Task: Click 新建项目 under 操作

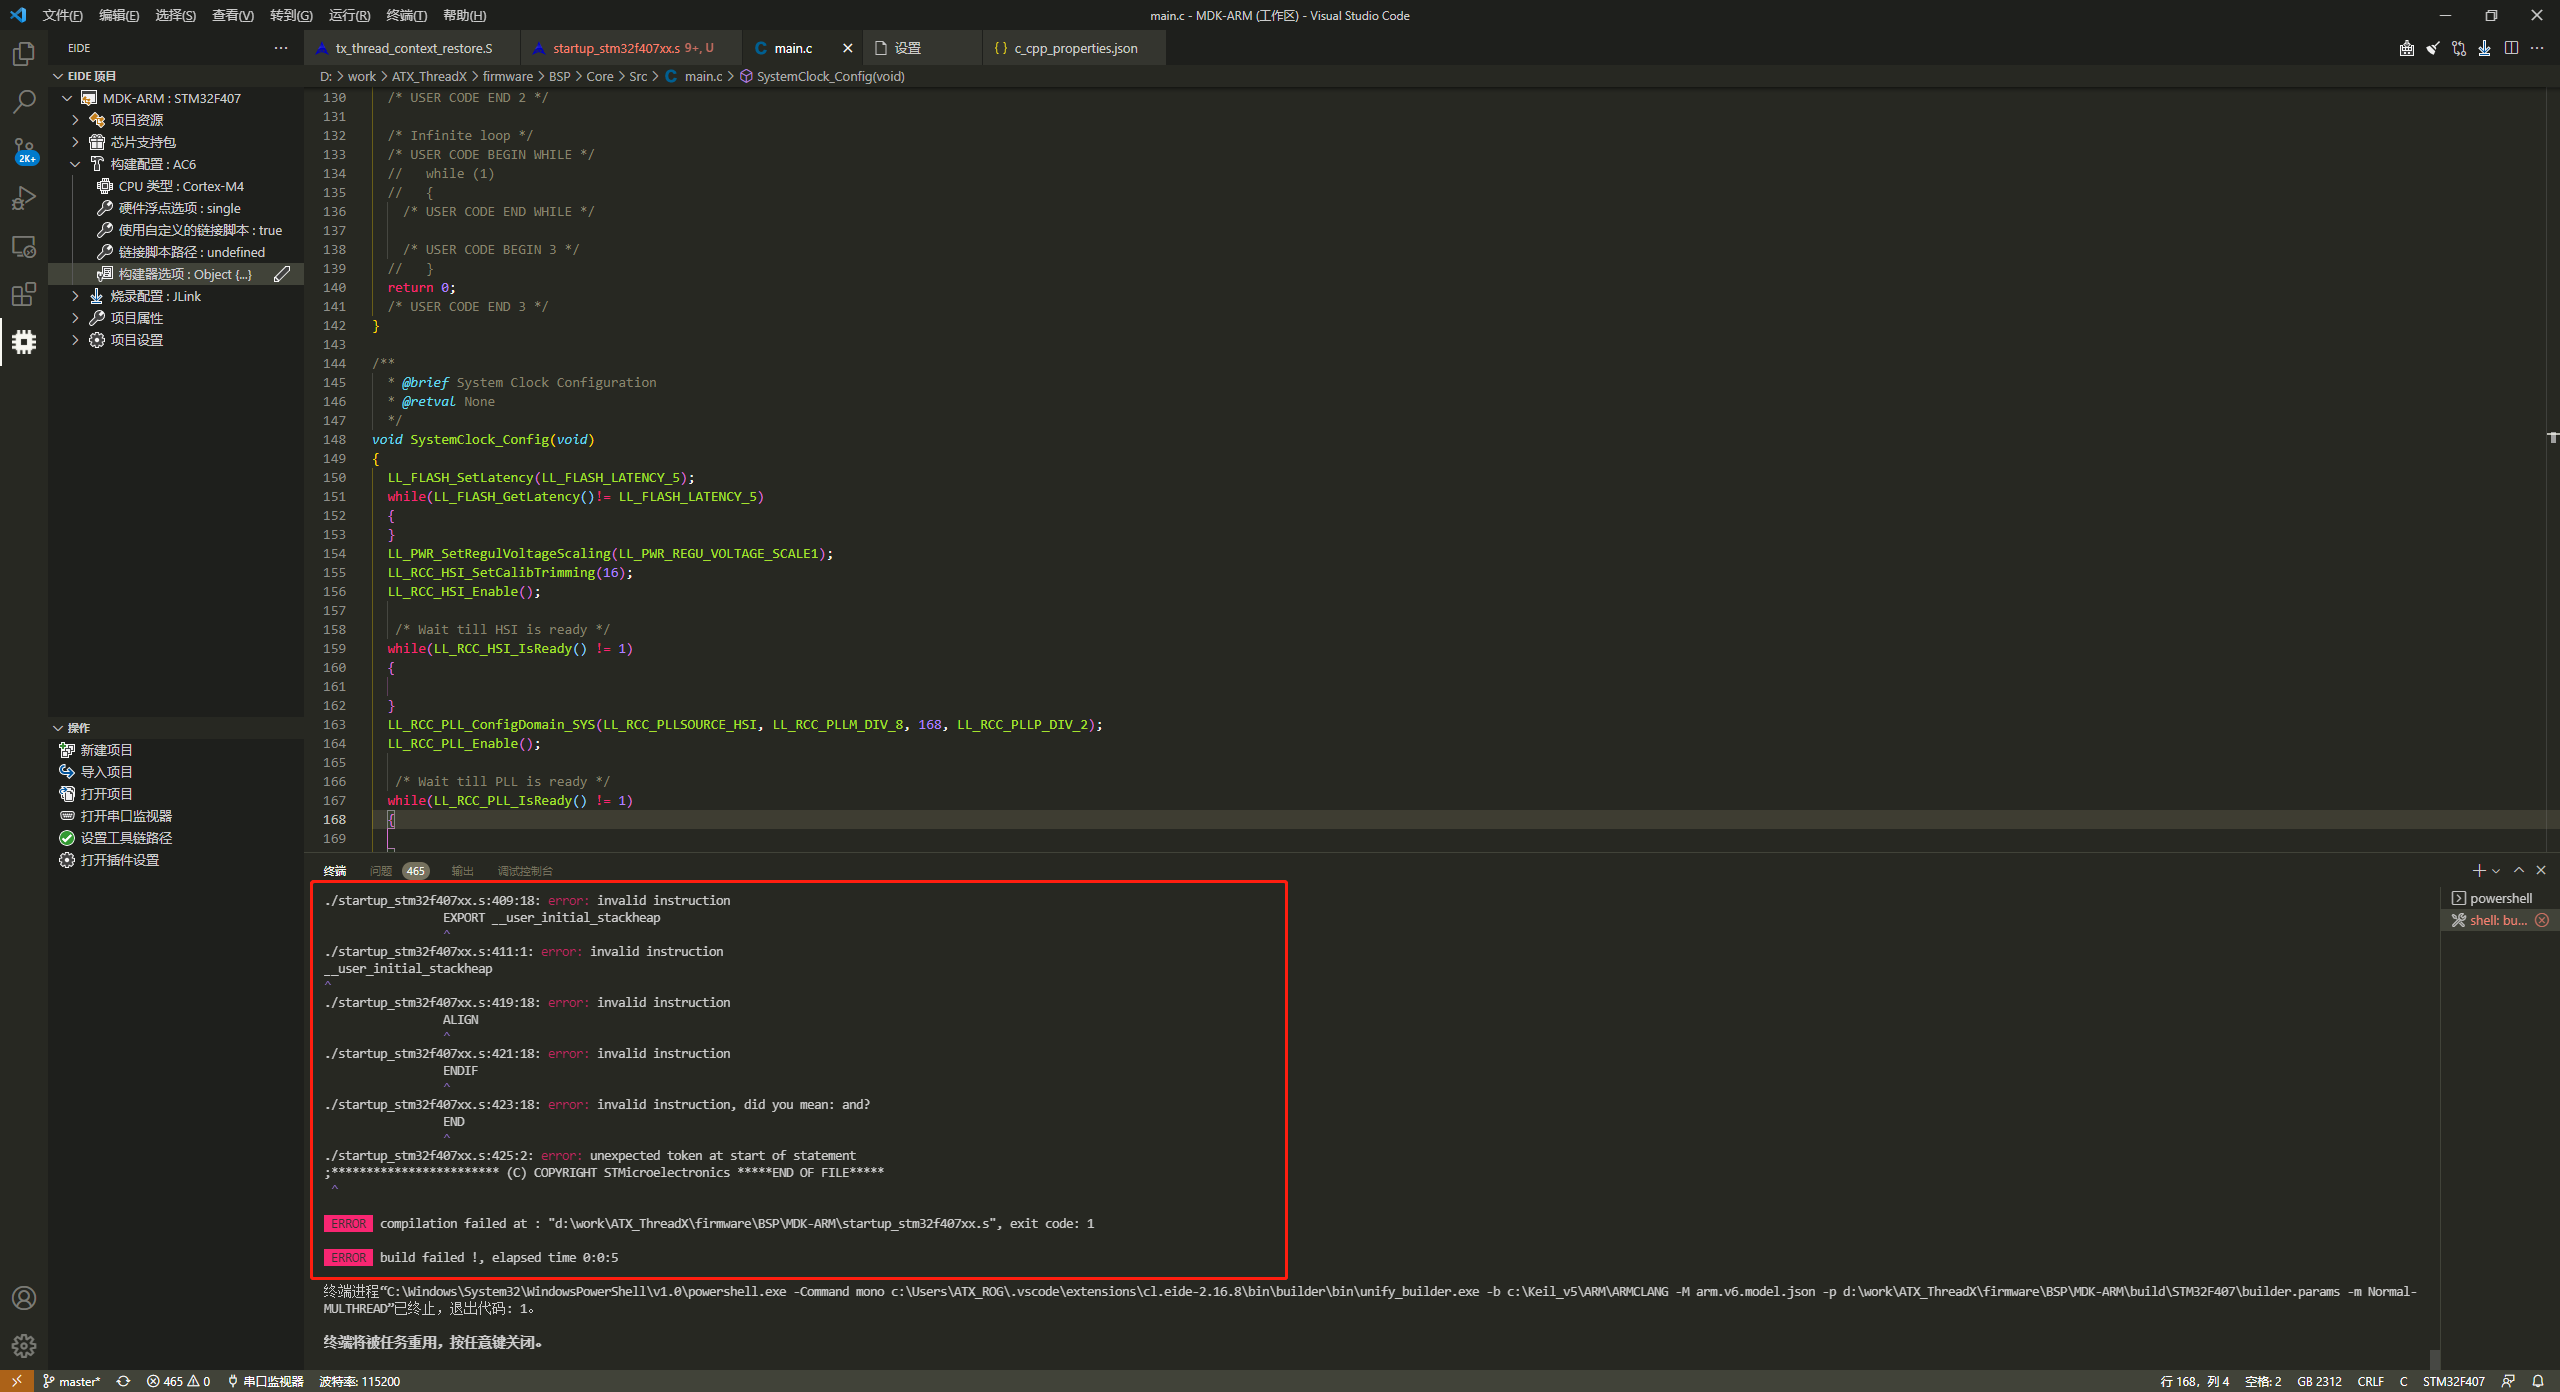Action: click(108, 749)
